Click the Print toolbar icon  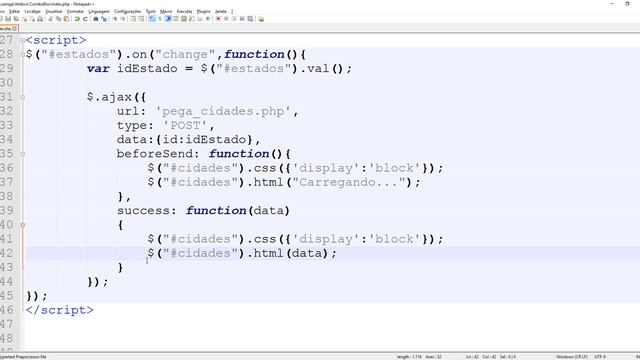[40, 19]
